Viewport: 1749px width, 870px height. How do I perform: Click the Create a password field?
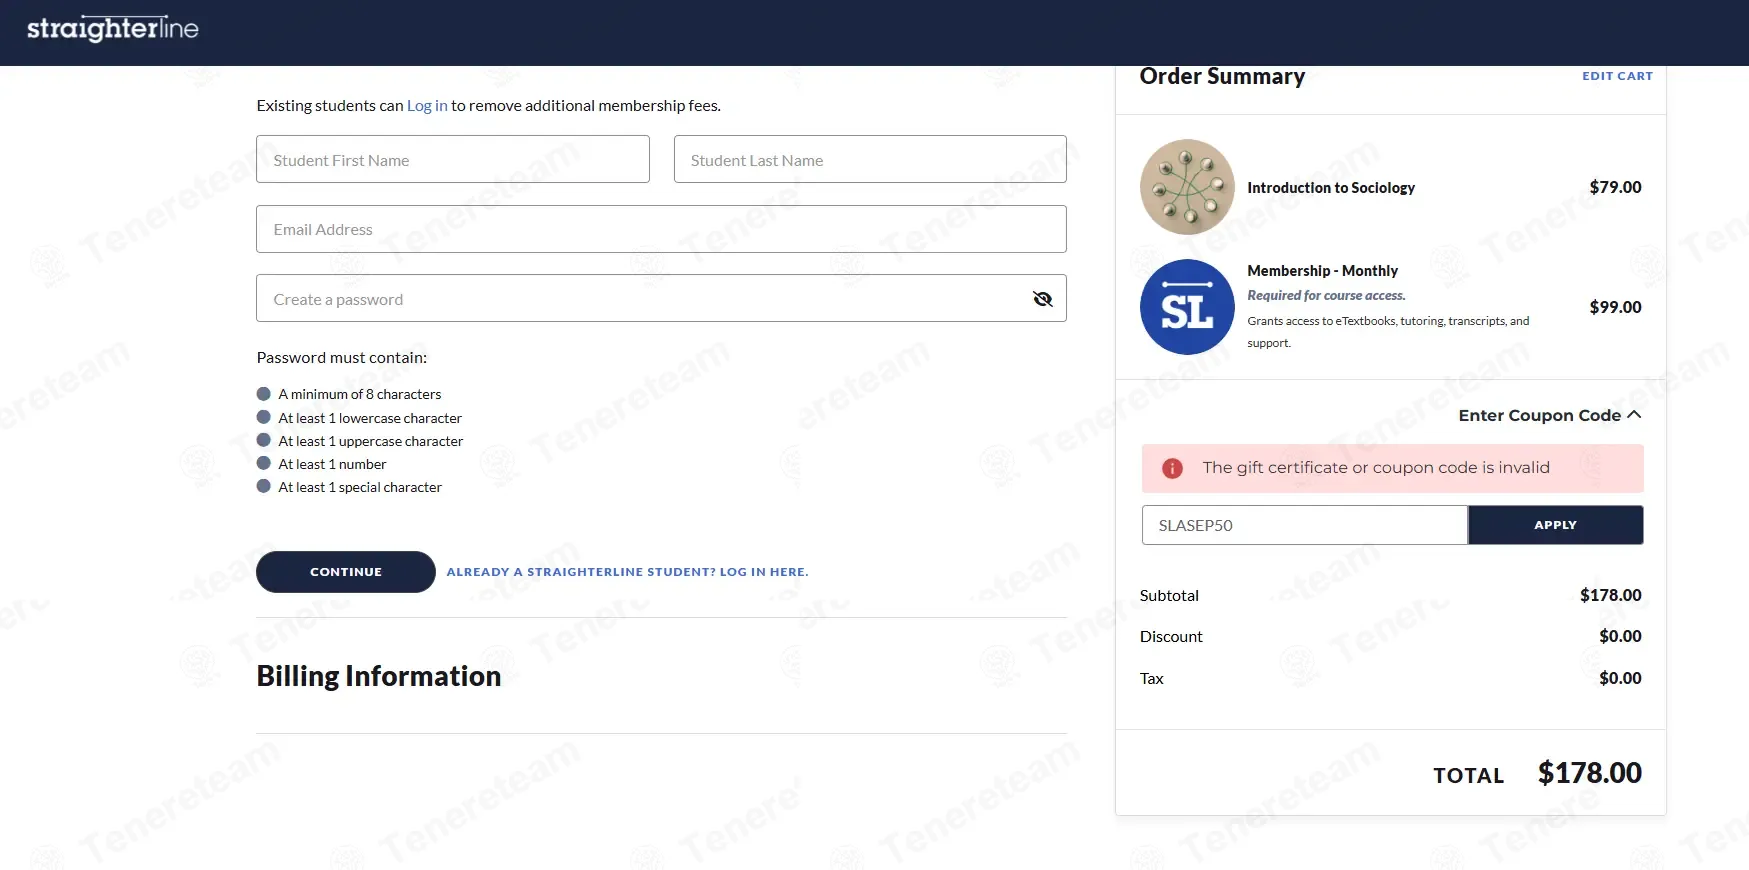pos(661,299)
